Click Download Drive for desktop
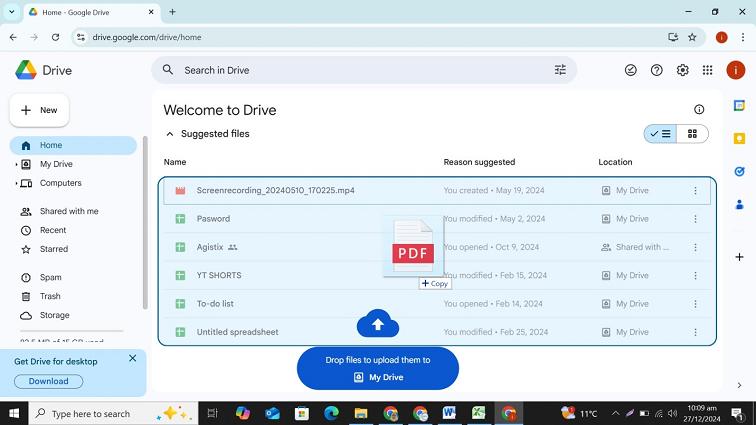Image resolution: width=756 pixels, height=425 pixels. point(48,381)
